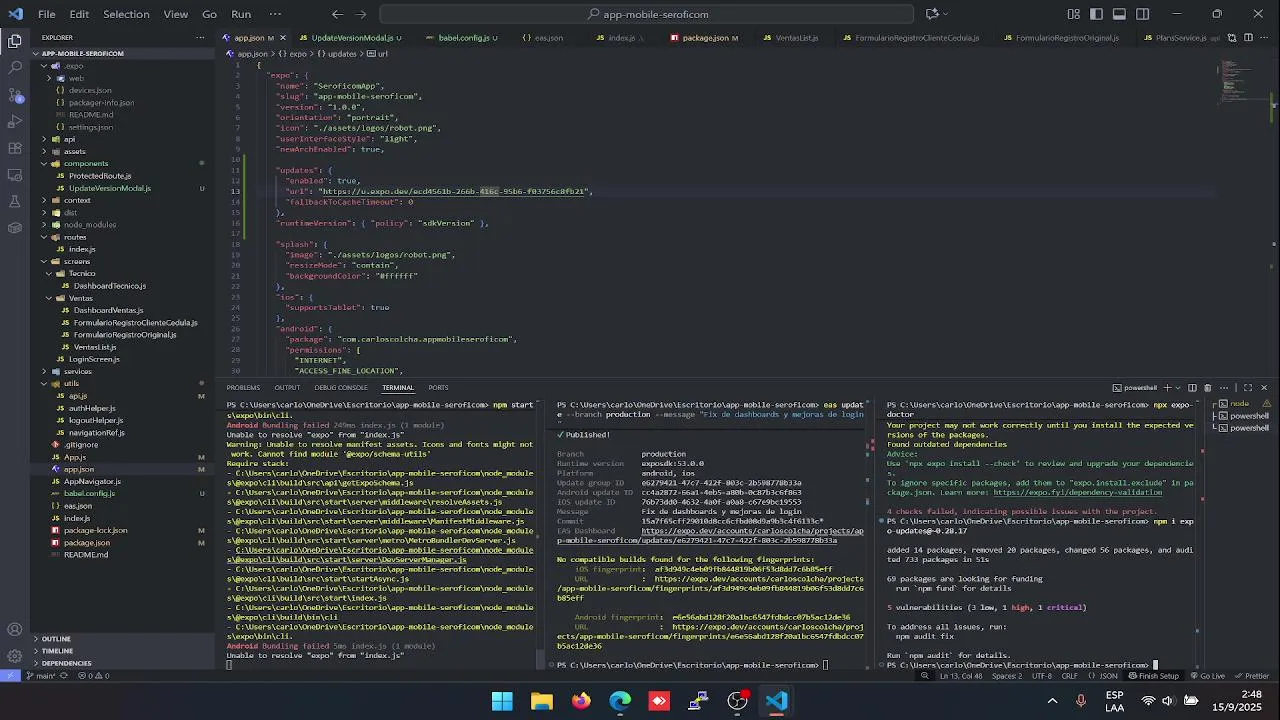
Task: Open editor More Actions ellipsis
Action: click(1264, 38)
